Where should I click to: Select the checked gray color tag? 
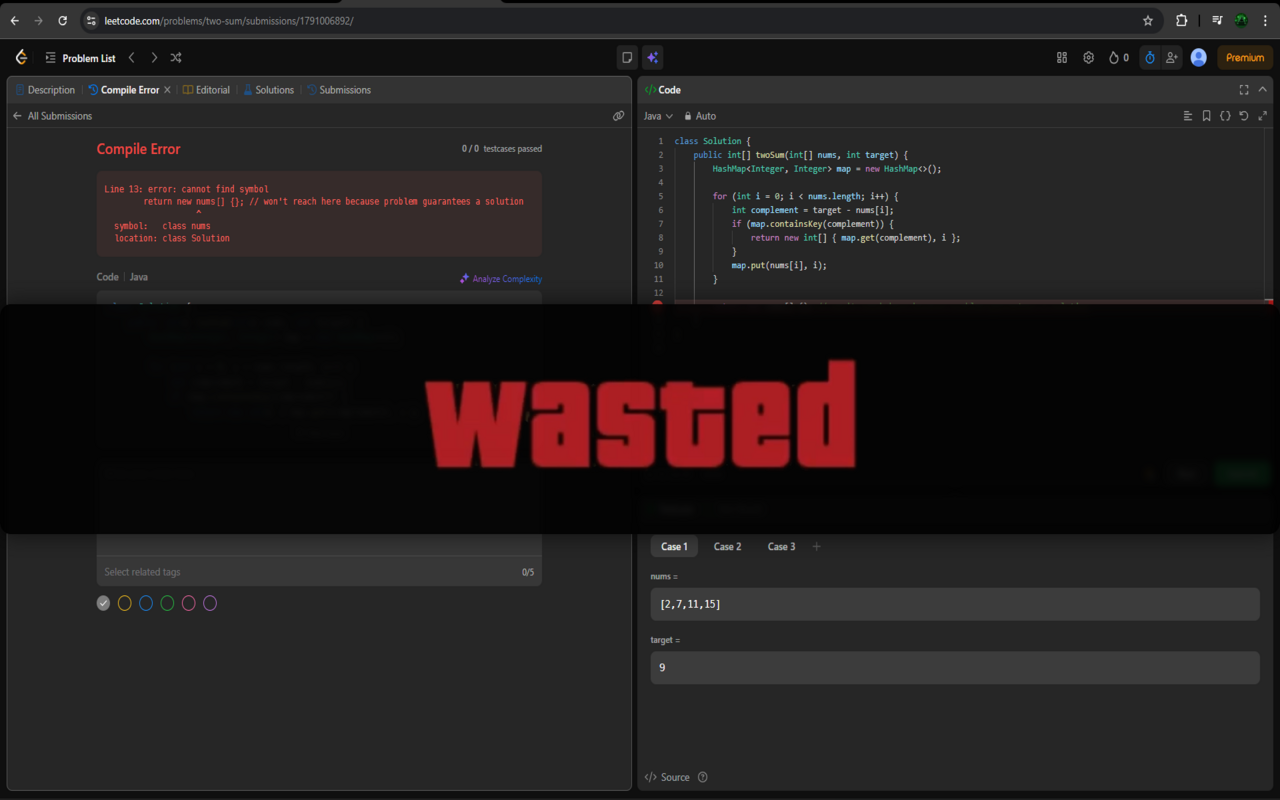(103, 603)
